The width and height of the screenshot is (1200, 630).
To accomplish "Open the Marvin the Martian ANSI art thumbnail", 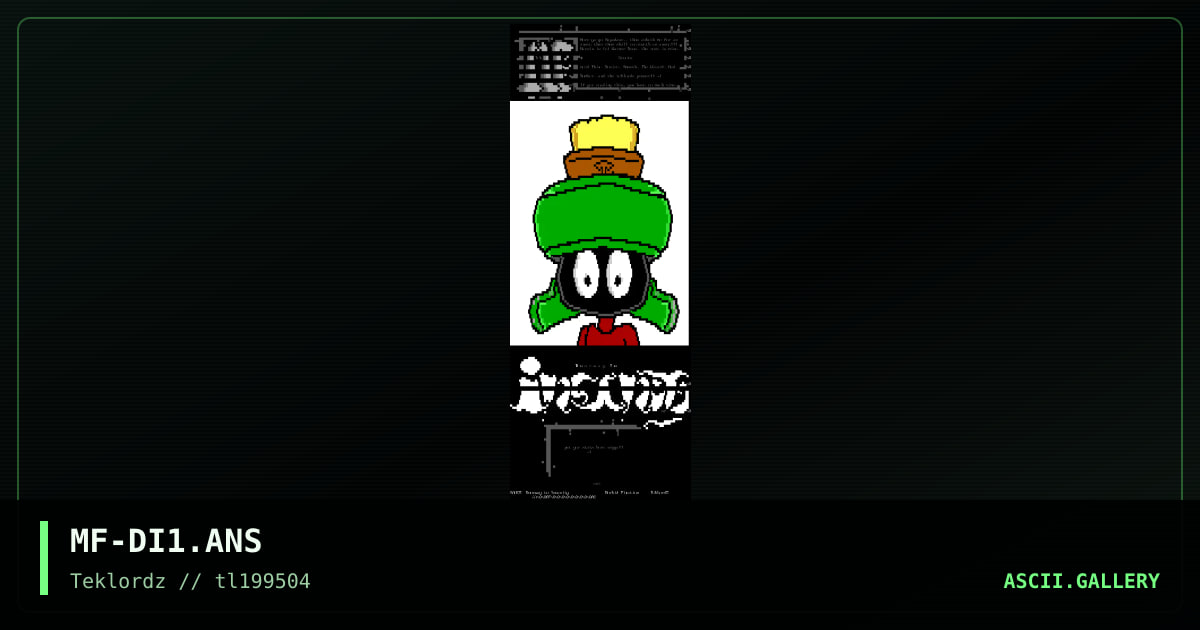I will click(600, 261).
